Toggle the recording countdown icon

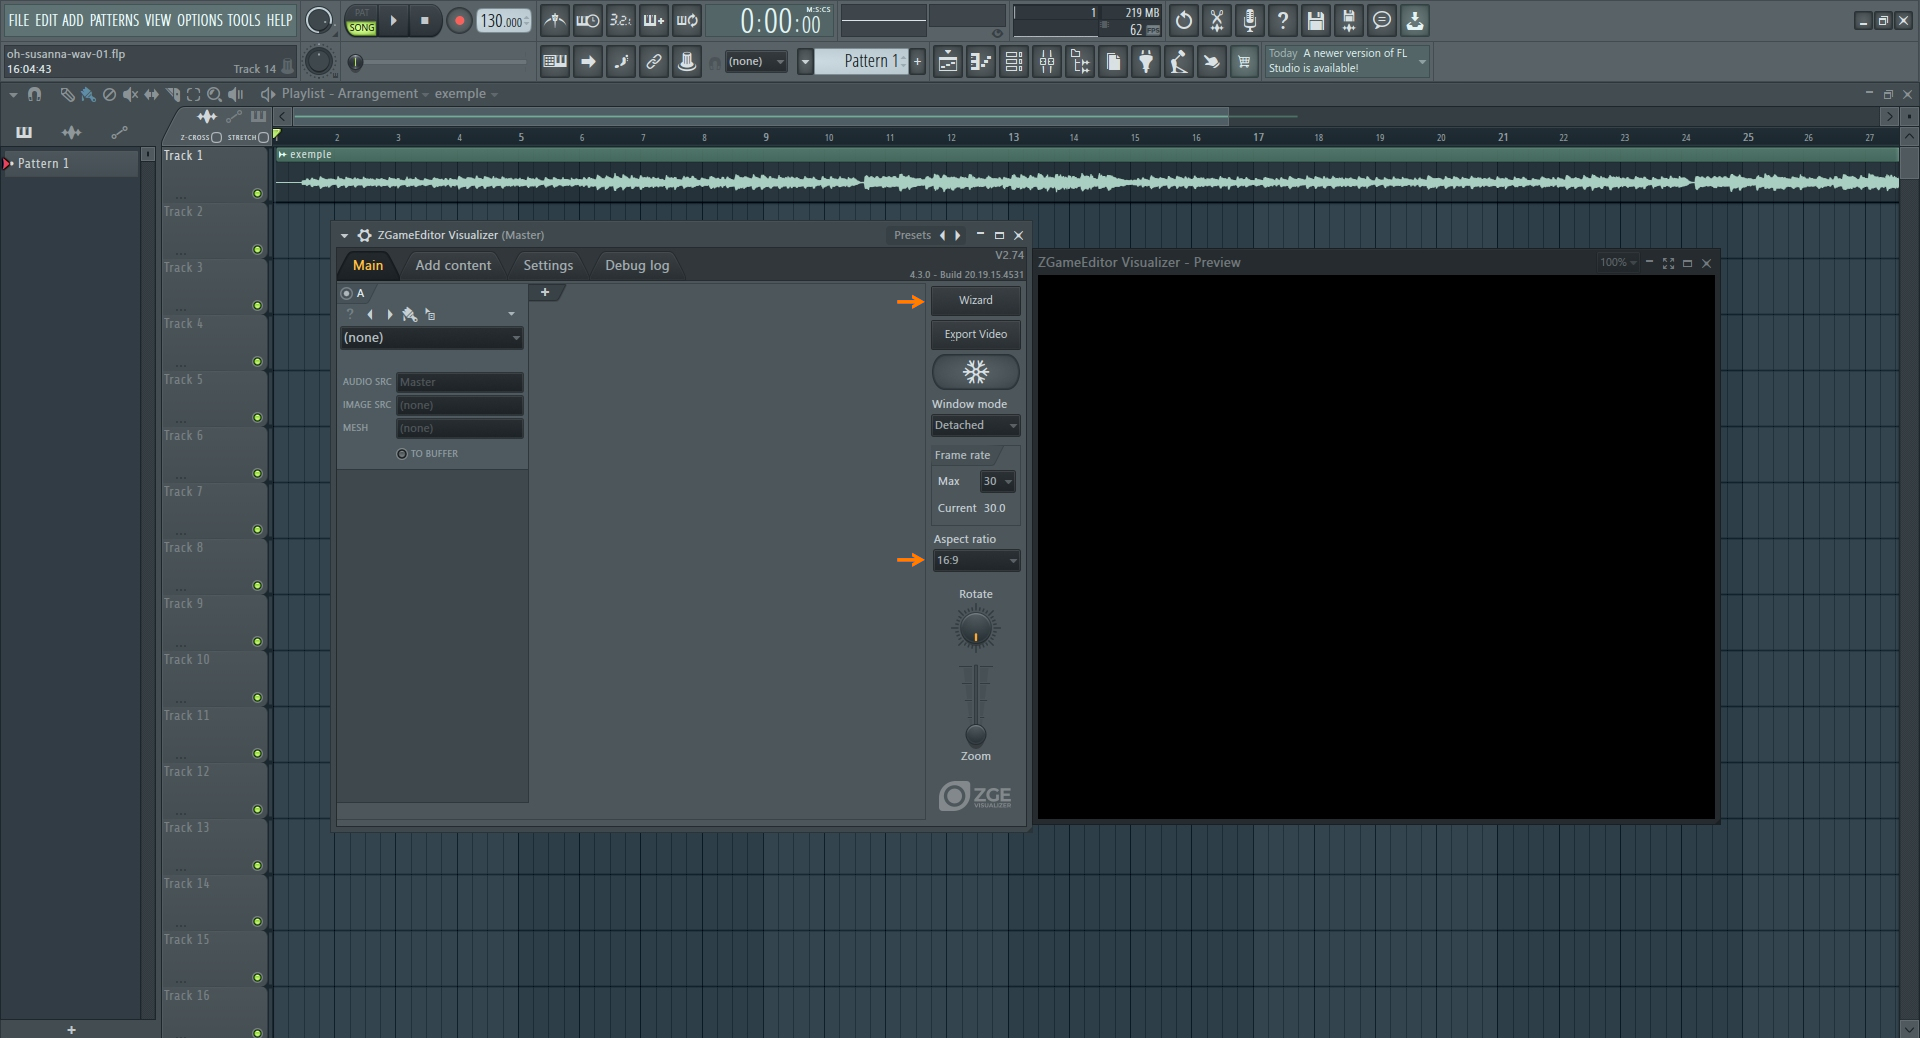point(620,20)
